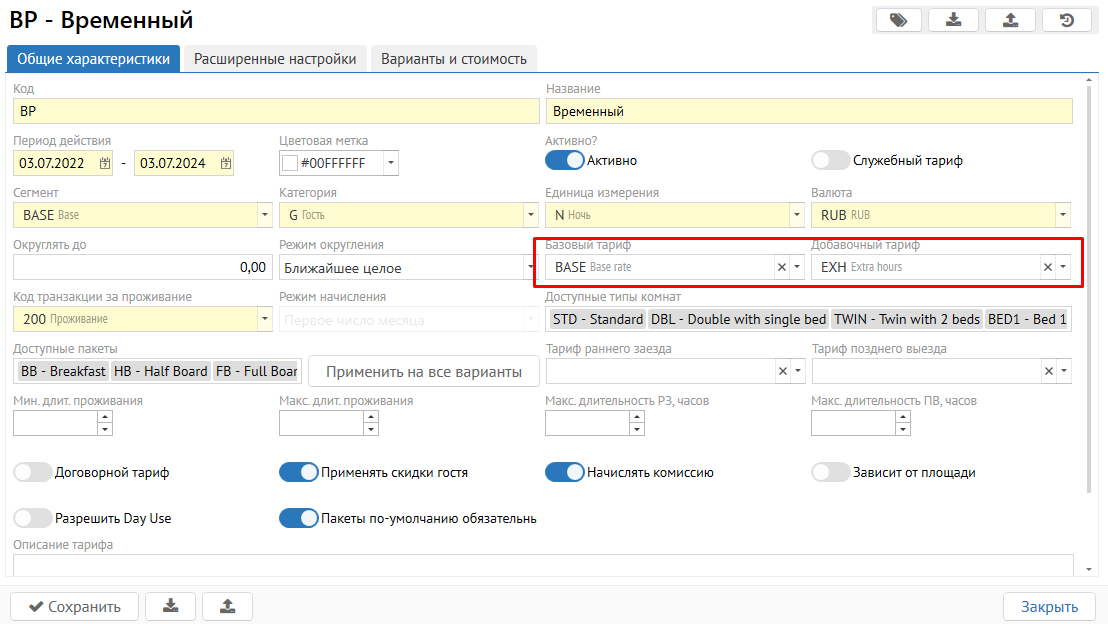Open the Сегмент BASE dropdown
This screenshot has width=1108, height=624.
(264, 215)
